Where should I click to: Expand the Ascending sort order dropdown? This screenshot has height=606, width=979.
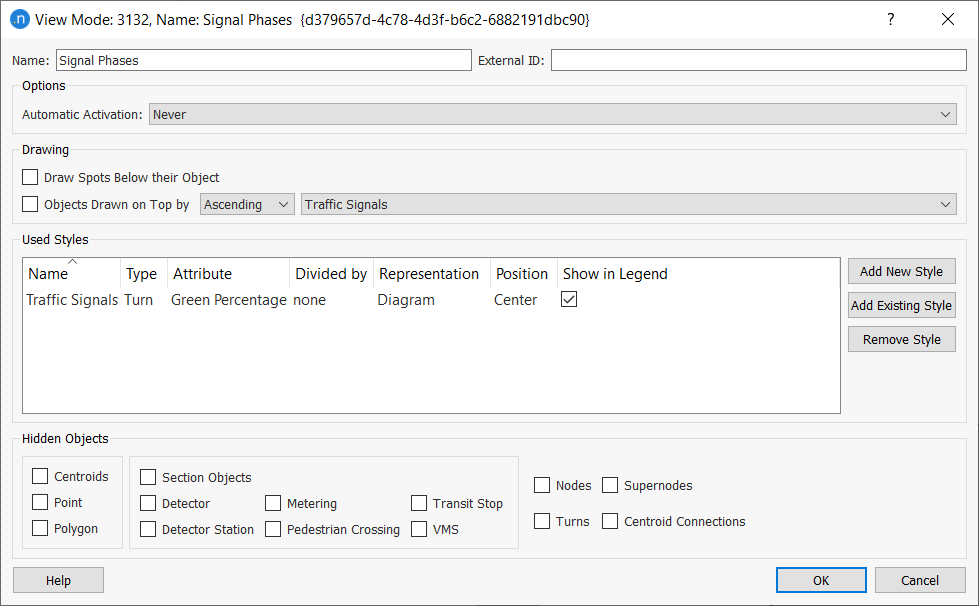(248, 205)
